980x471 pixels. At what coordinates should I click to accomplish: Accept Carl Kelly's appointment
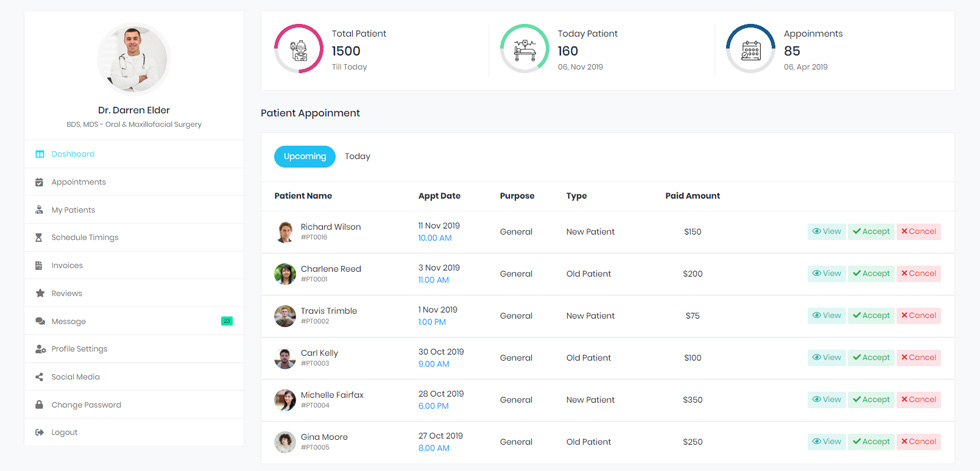871,357
